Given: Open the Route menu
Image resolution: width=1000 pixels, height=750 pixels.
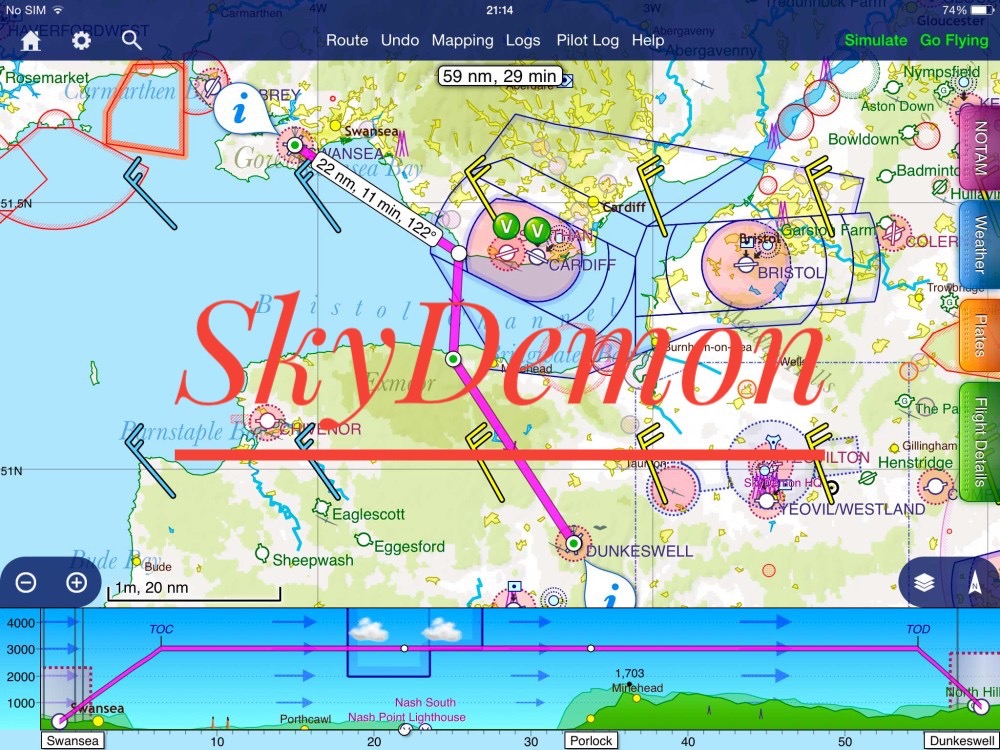Looking at the screenshot, I should coord(347,40).
